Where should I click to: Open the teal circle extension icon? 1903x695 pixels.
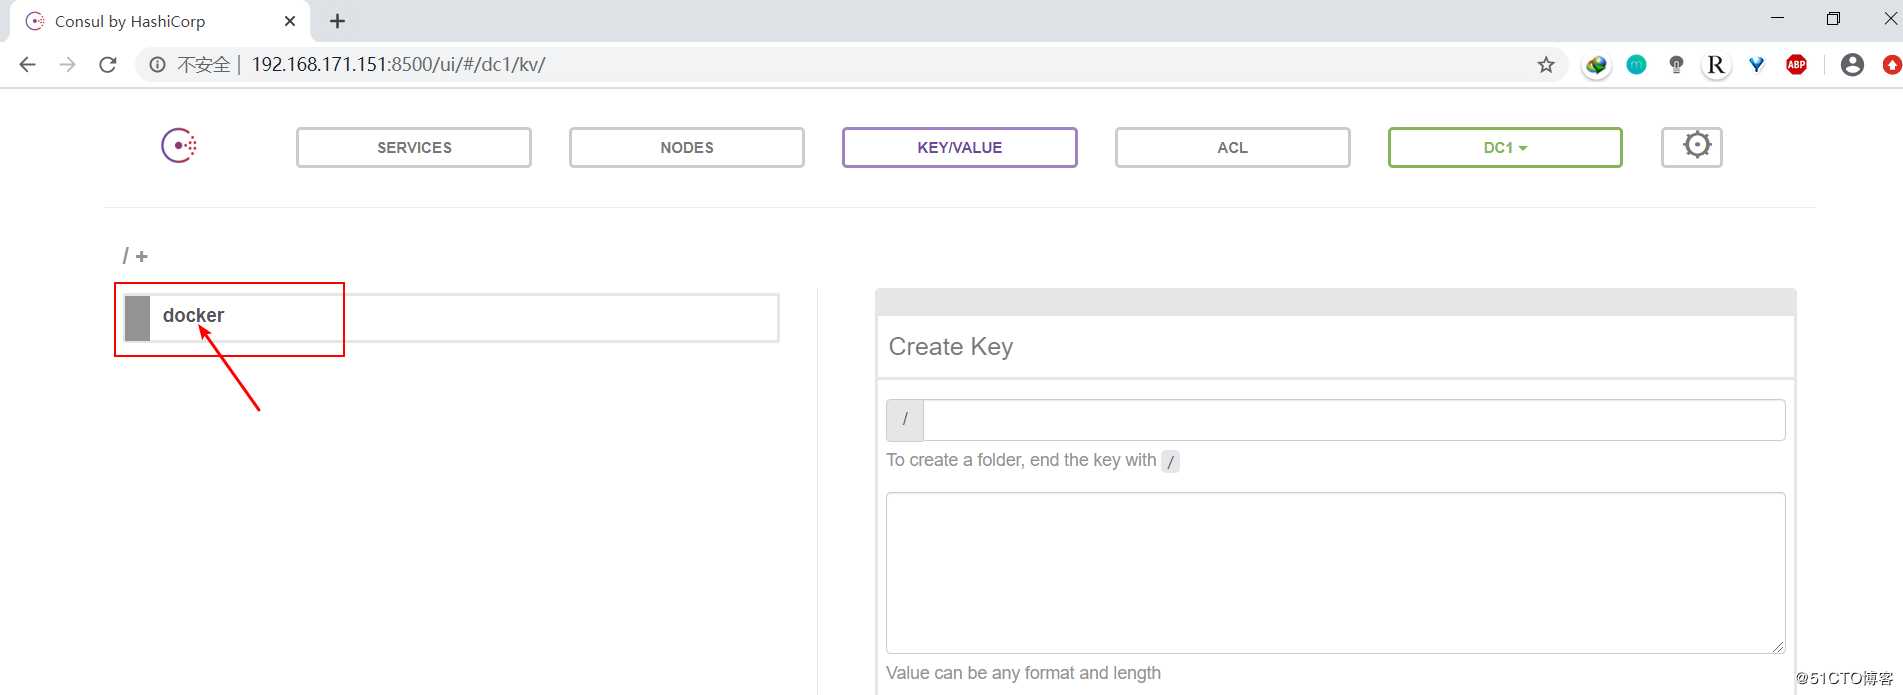point(1636,65)
